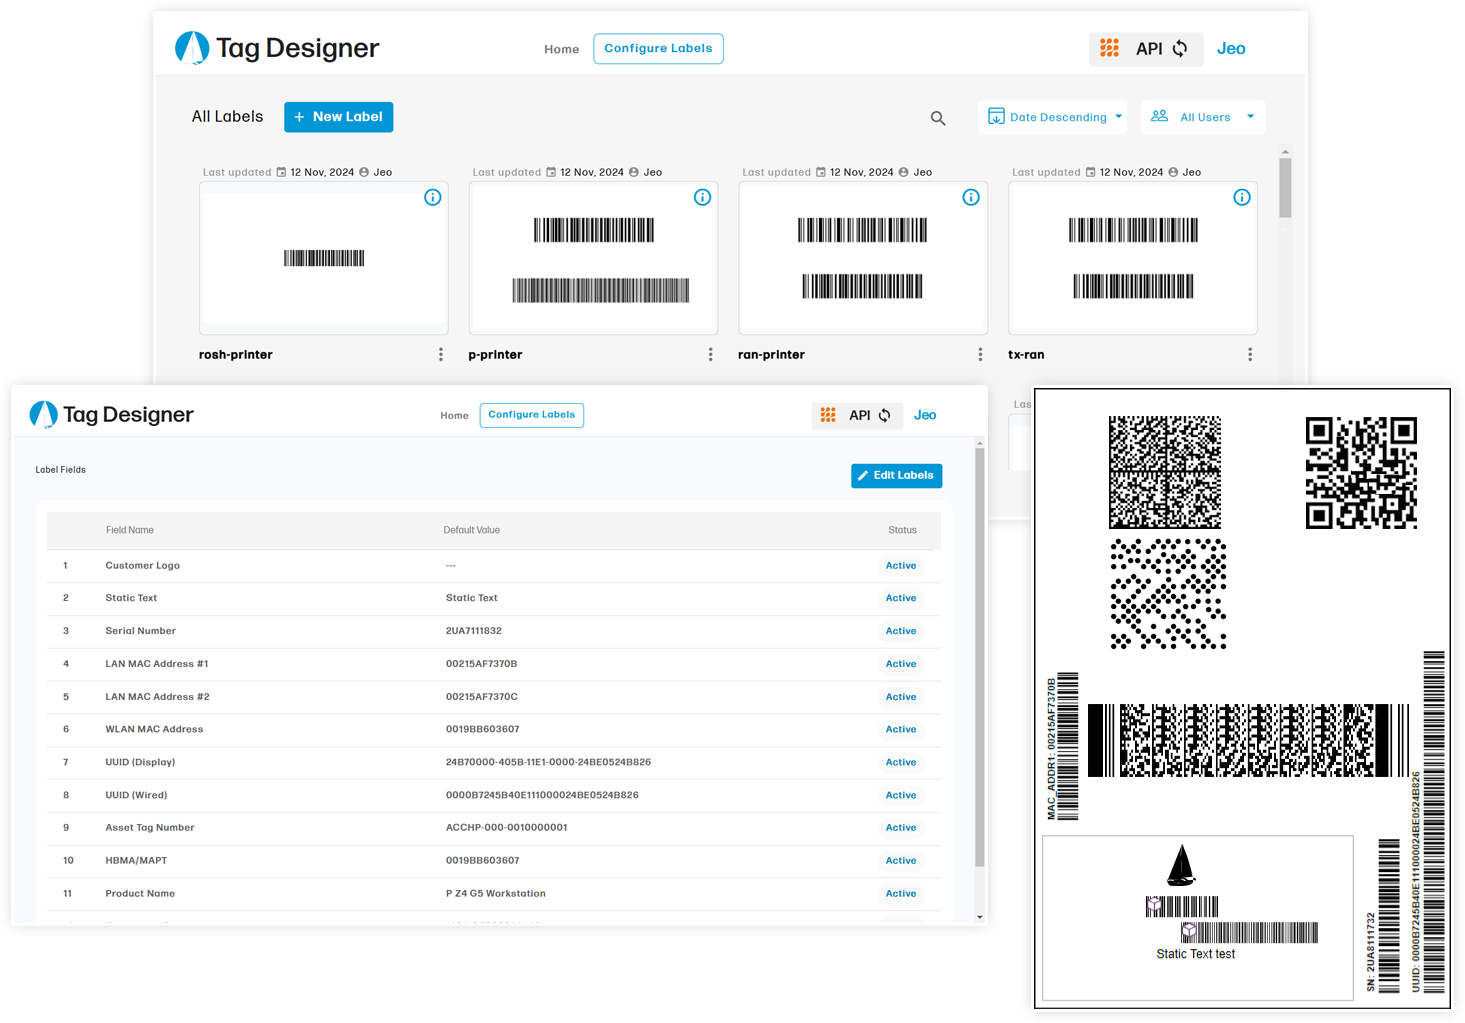Open the p-printer label thumbnail
This screenshot has width=1465, height=1023.
[x=594, y=258]
